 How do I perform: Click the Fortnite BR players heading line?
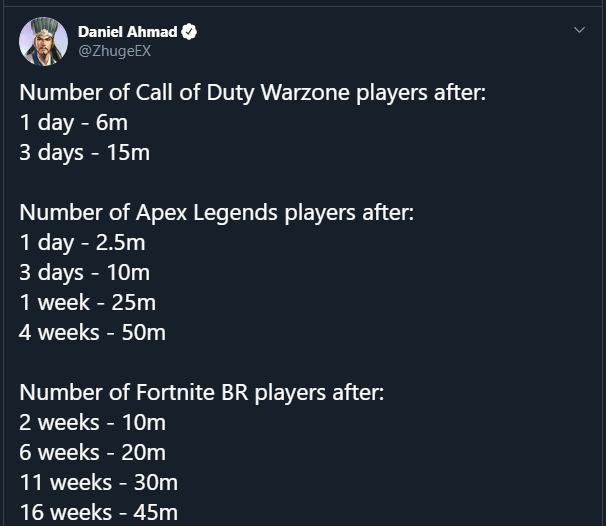point(201,392)
